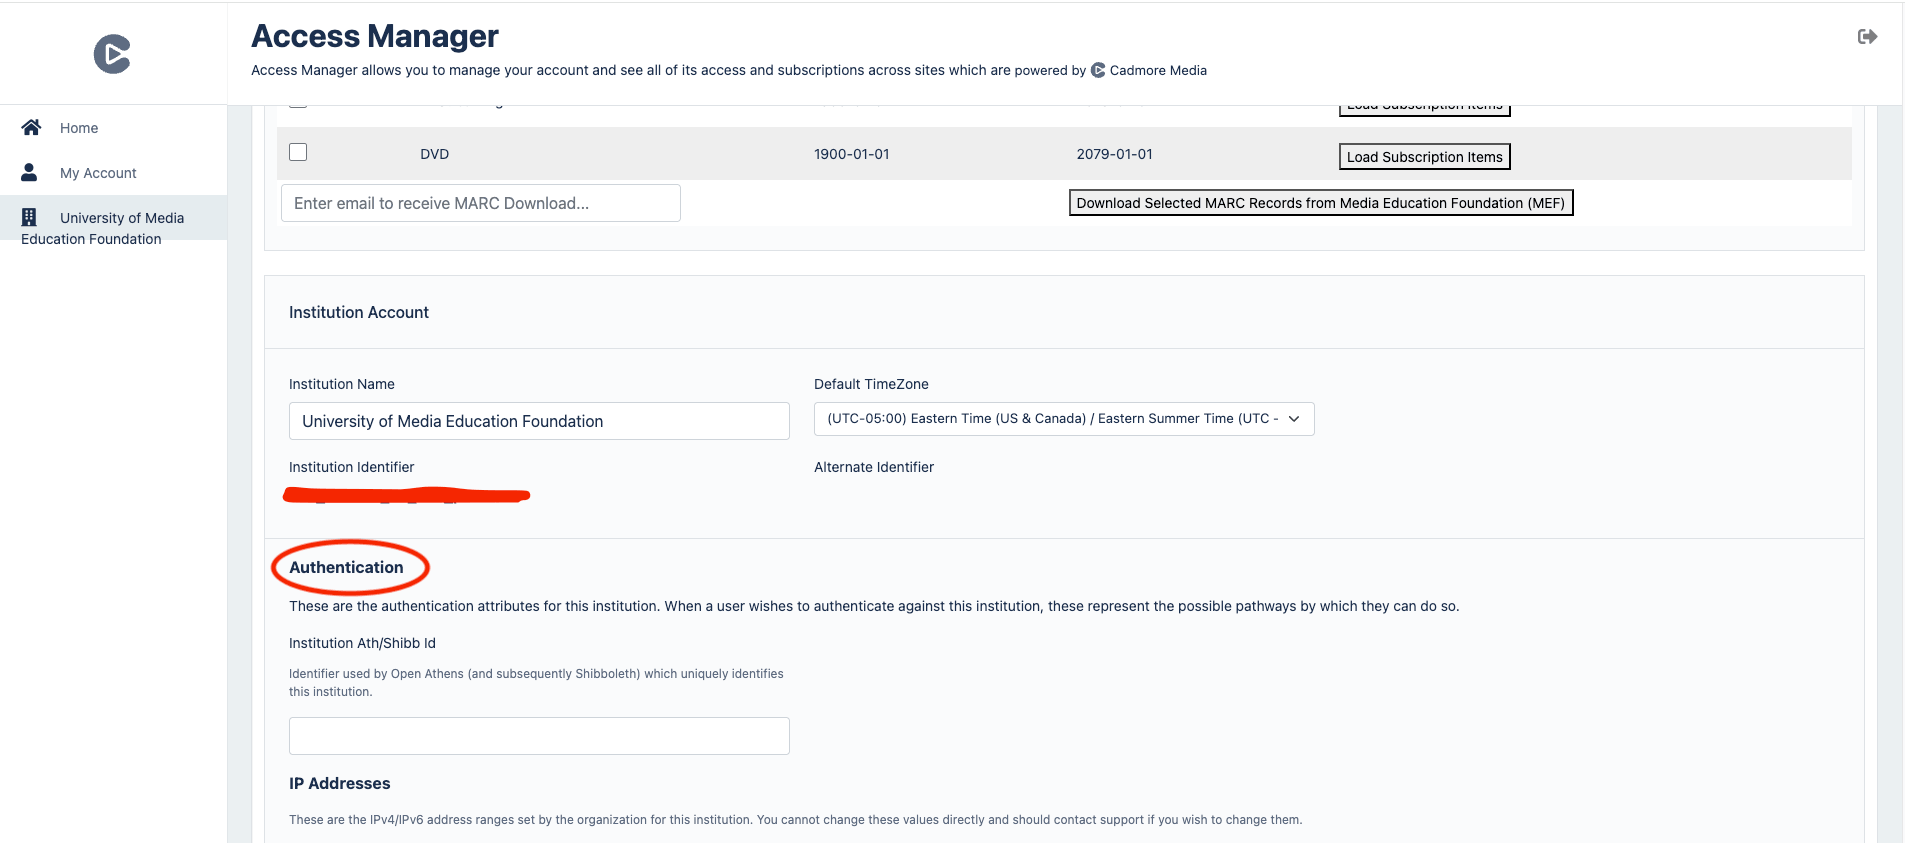This screenshot has width=1905, height=843.
Task: Click Download Selected MARC Records button
Action: coord(1320,203)
